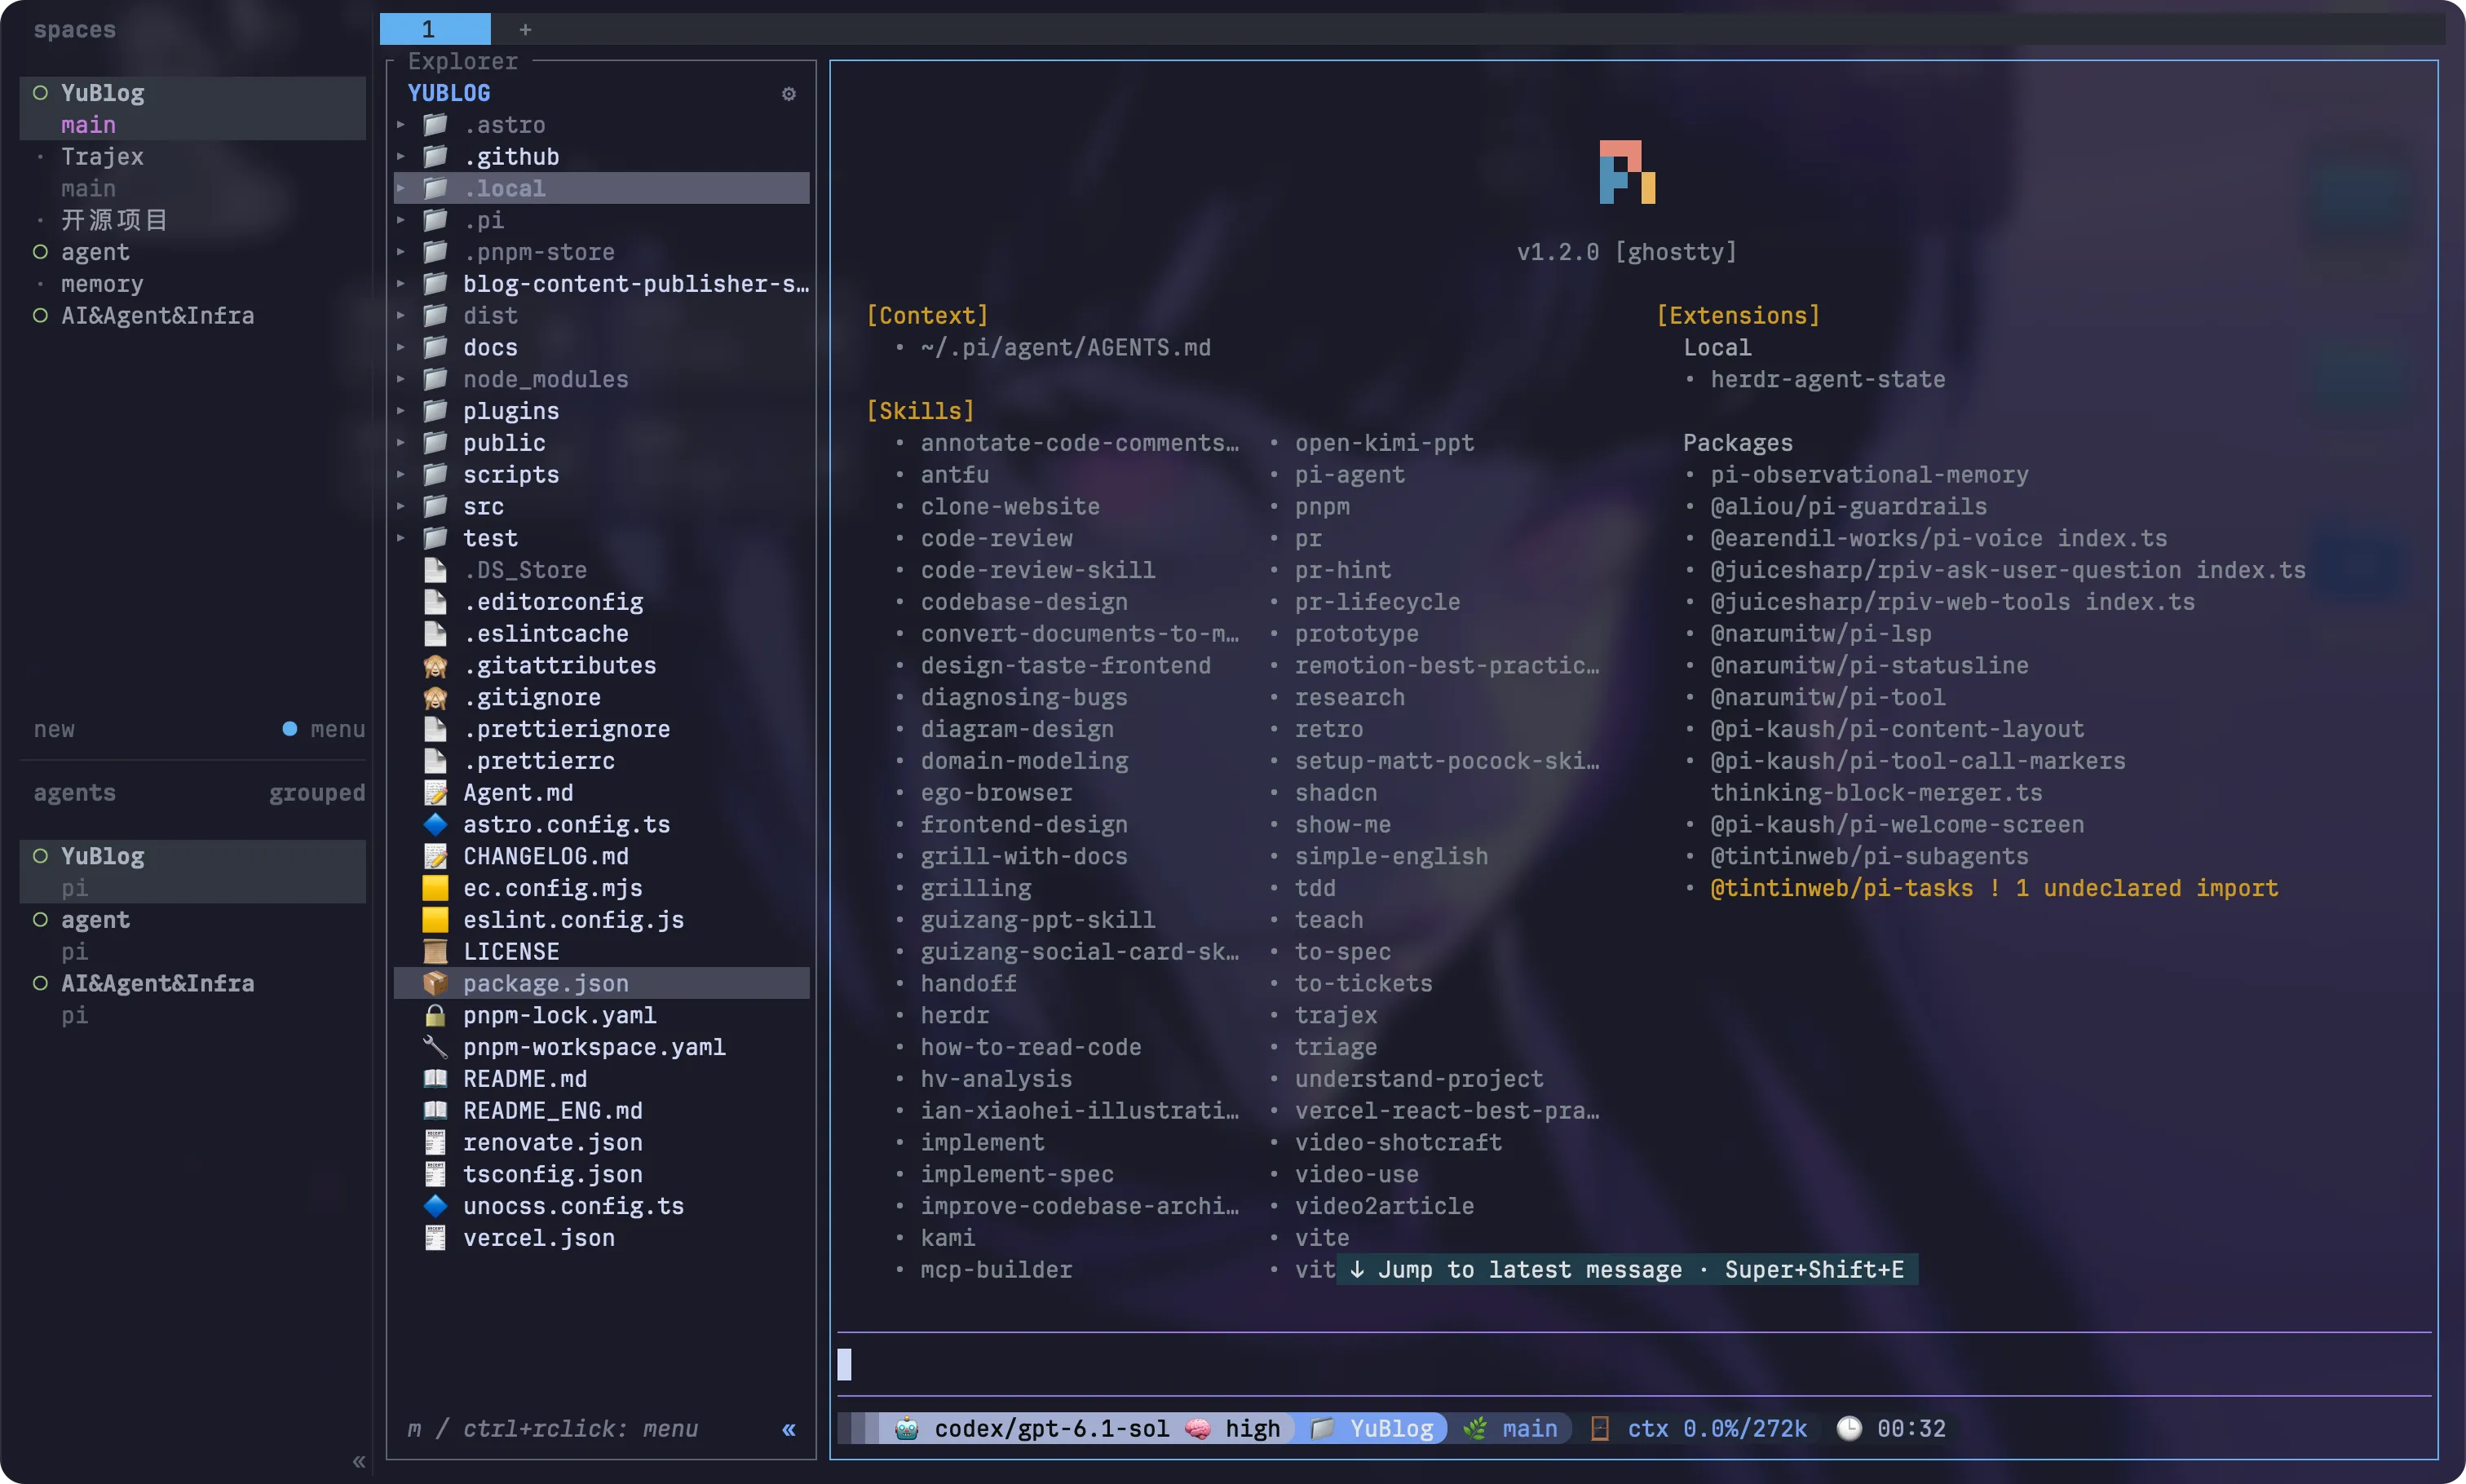Click the pi logo in welcome screen
The width and height of the screenshot is (2466, 1484).
click(1627, 172)
